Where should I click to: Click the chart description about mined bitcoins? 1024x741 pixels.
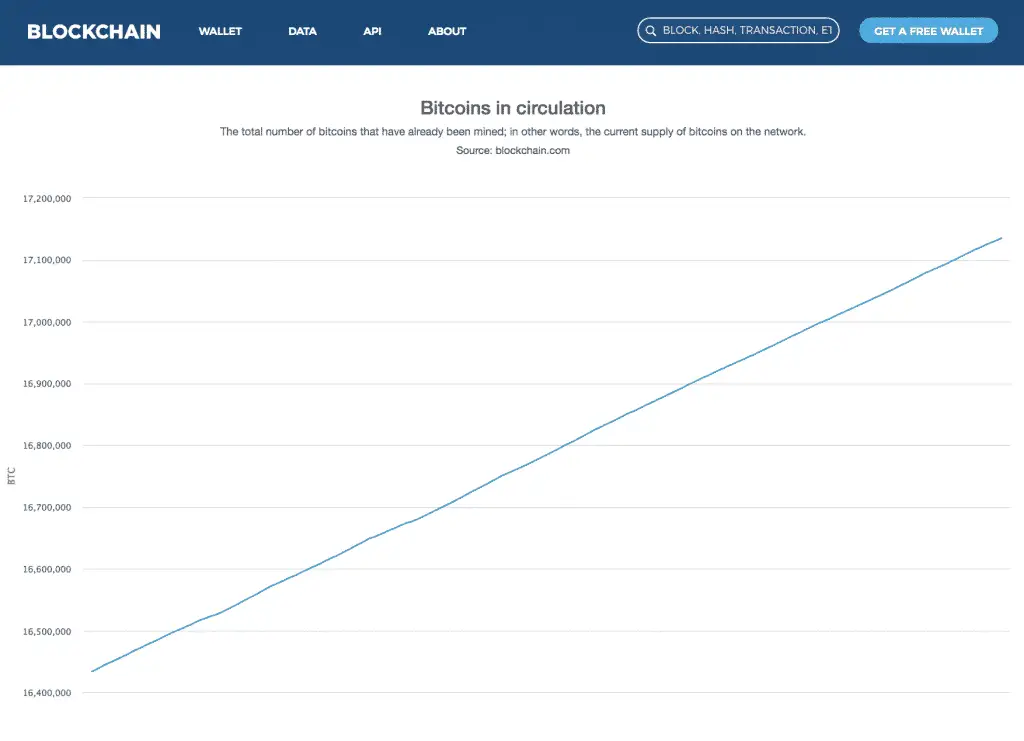click(512, 132)
